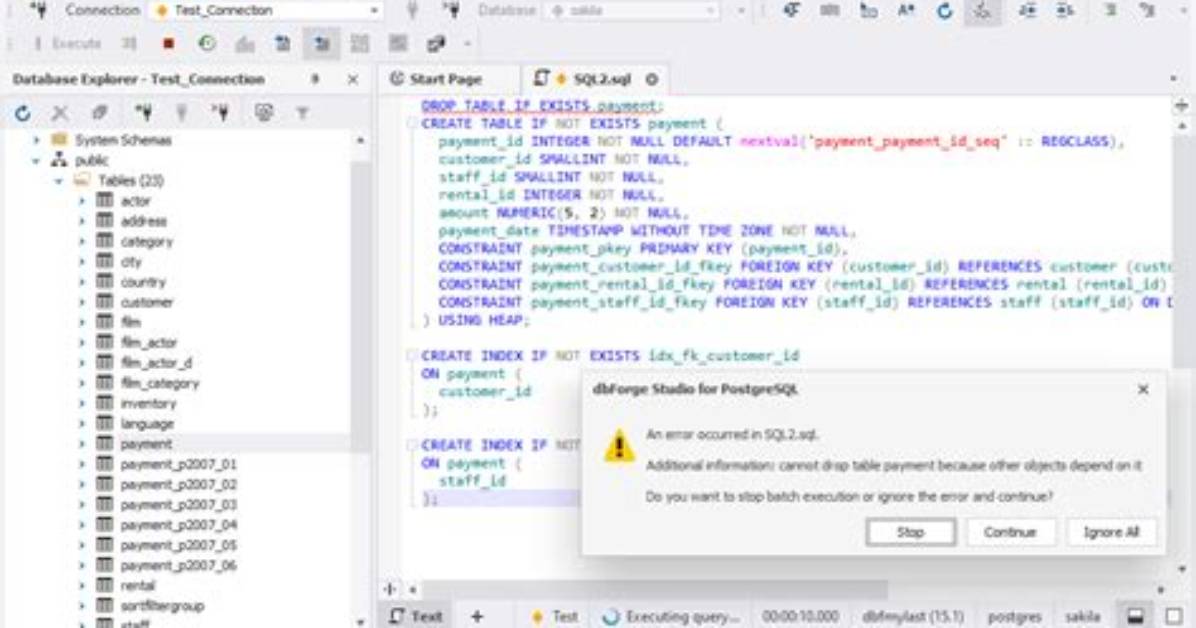Click the delete X icon in Database Explorer toolbar
This screenshot has height=628, width=1196.
[x=60, y=113]
